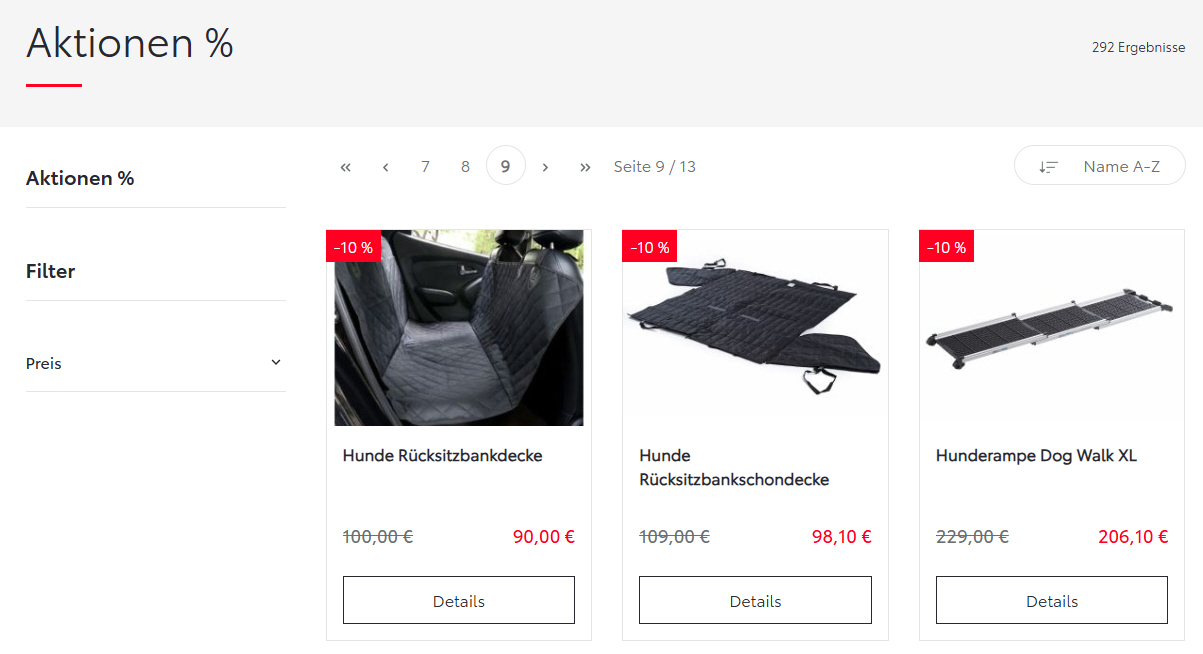
Task: Open Details for Hunderampe Dog Walk XL
Action: [x=1052, y=600]
